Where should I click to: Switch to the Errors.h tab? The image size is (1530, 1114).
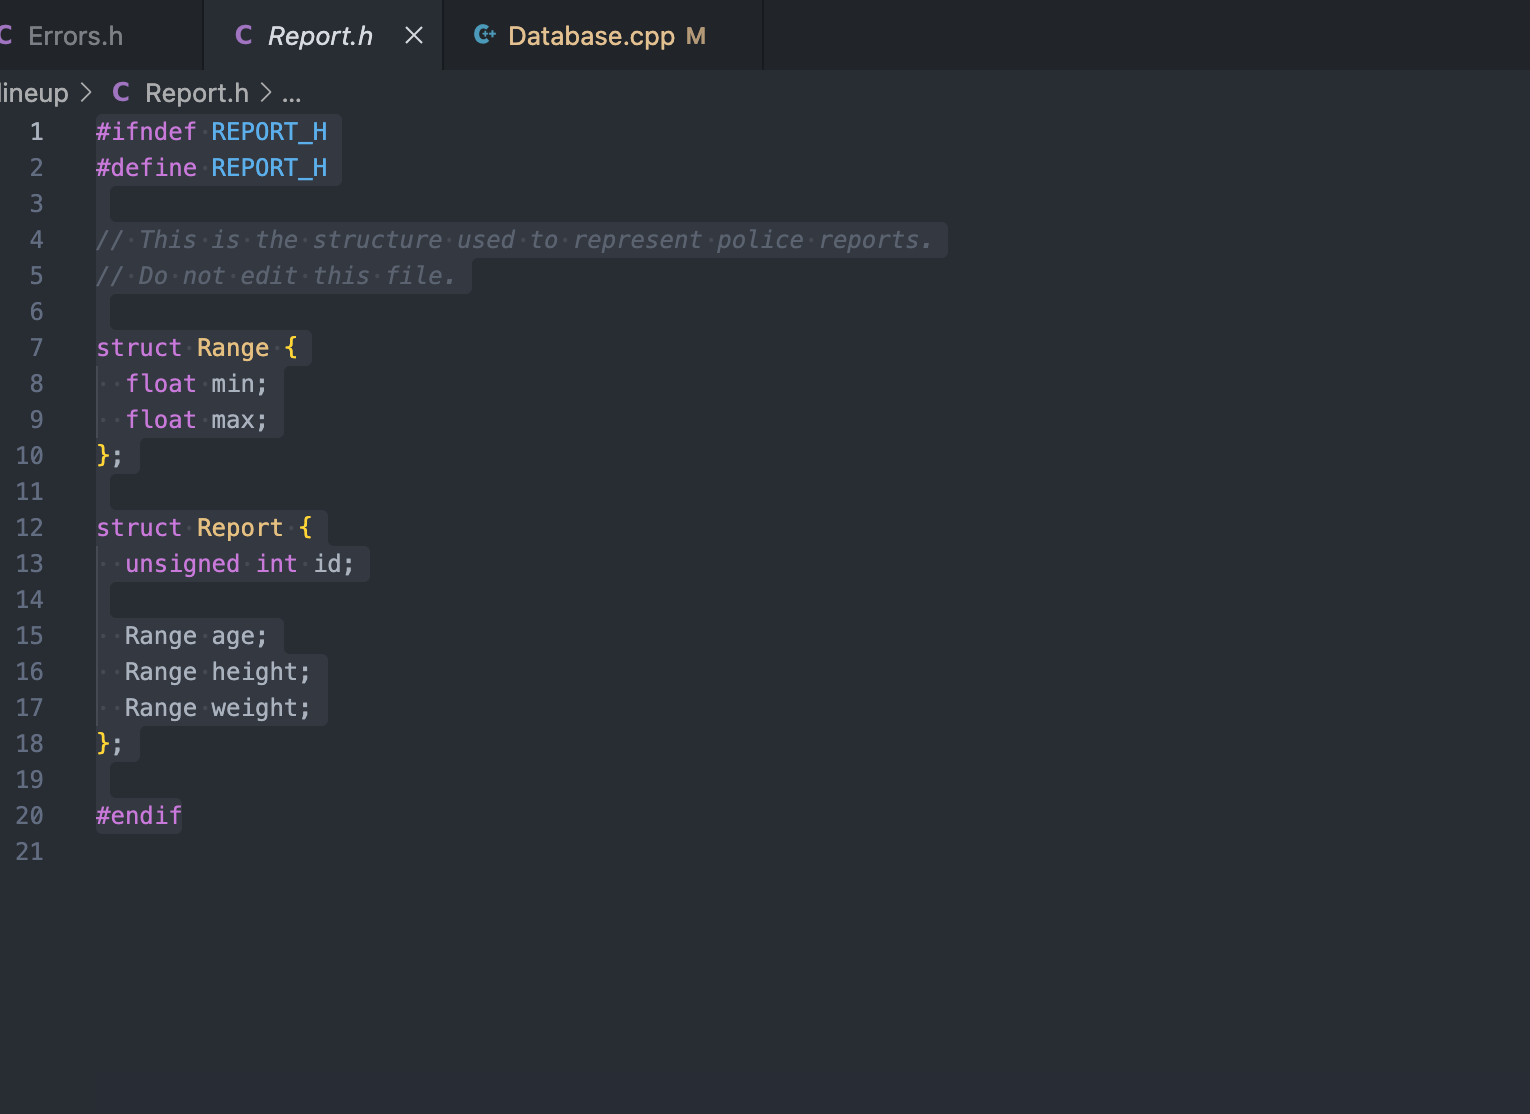coord(75,35)
